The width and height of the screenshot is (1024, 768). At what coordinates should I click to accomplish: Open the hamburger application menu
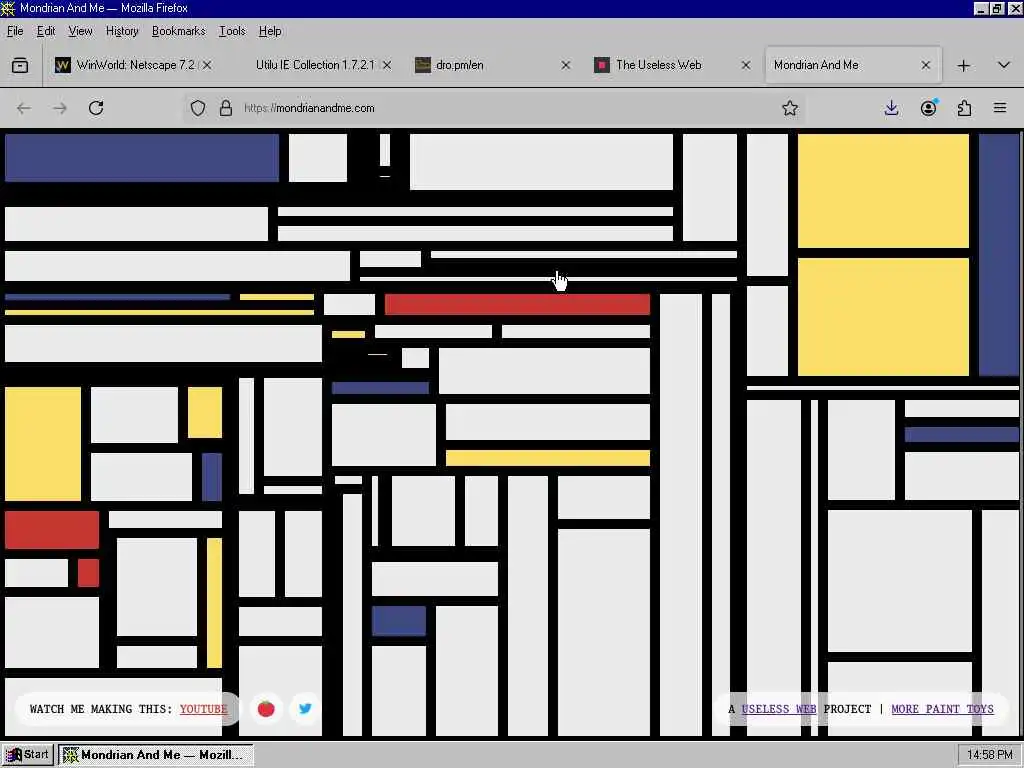pos(1000,108)
